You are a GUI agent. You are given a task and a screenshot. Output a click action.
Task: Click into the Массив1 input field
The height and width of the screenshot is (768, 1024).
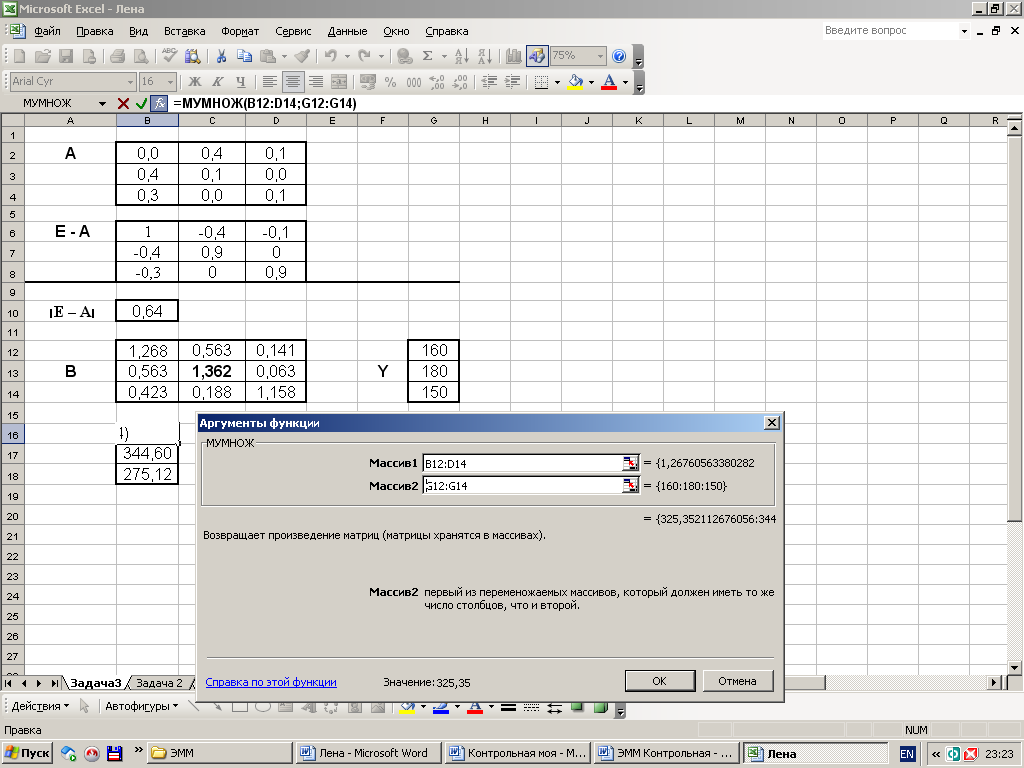click(x=520, y=463)
